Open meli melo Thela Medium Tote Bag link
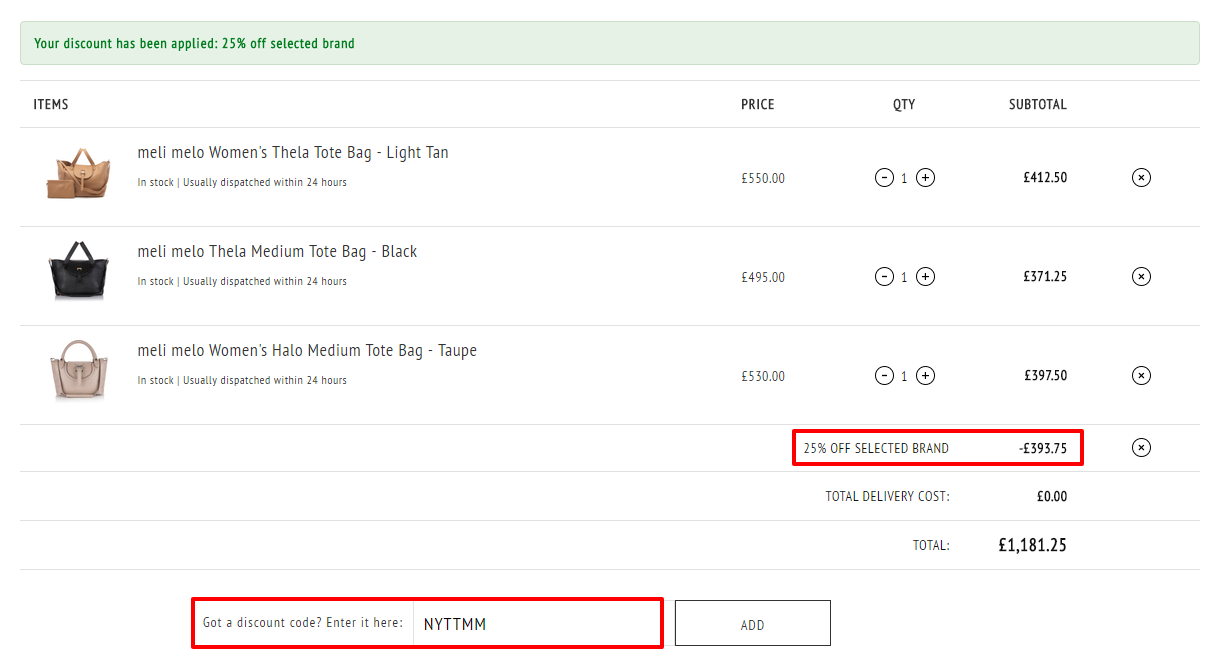 (x=277, y=252)
